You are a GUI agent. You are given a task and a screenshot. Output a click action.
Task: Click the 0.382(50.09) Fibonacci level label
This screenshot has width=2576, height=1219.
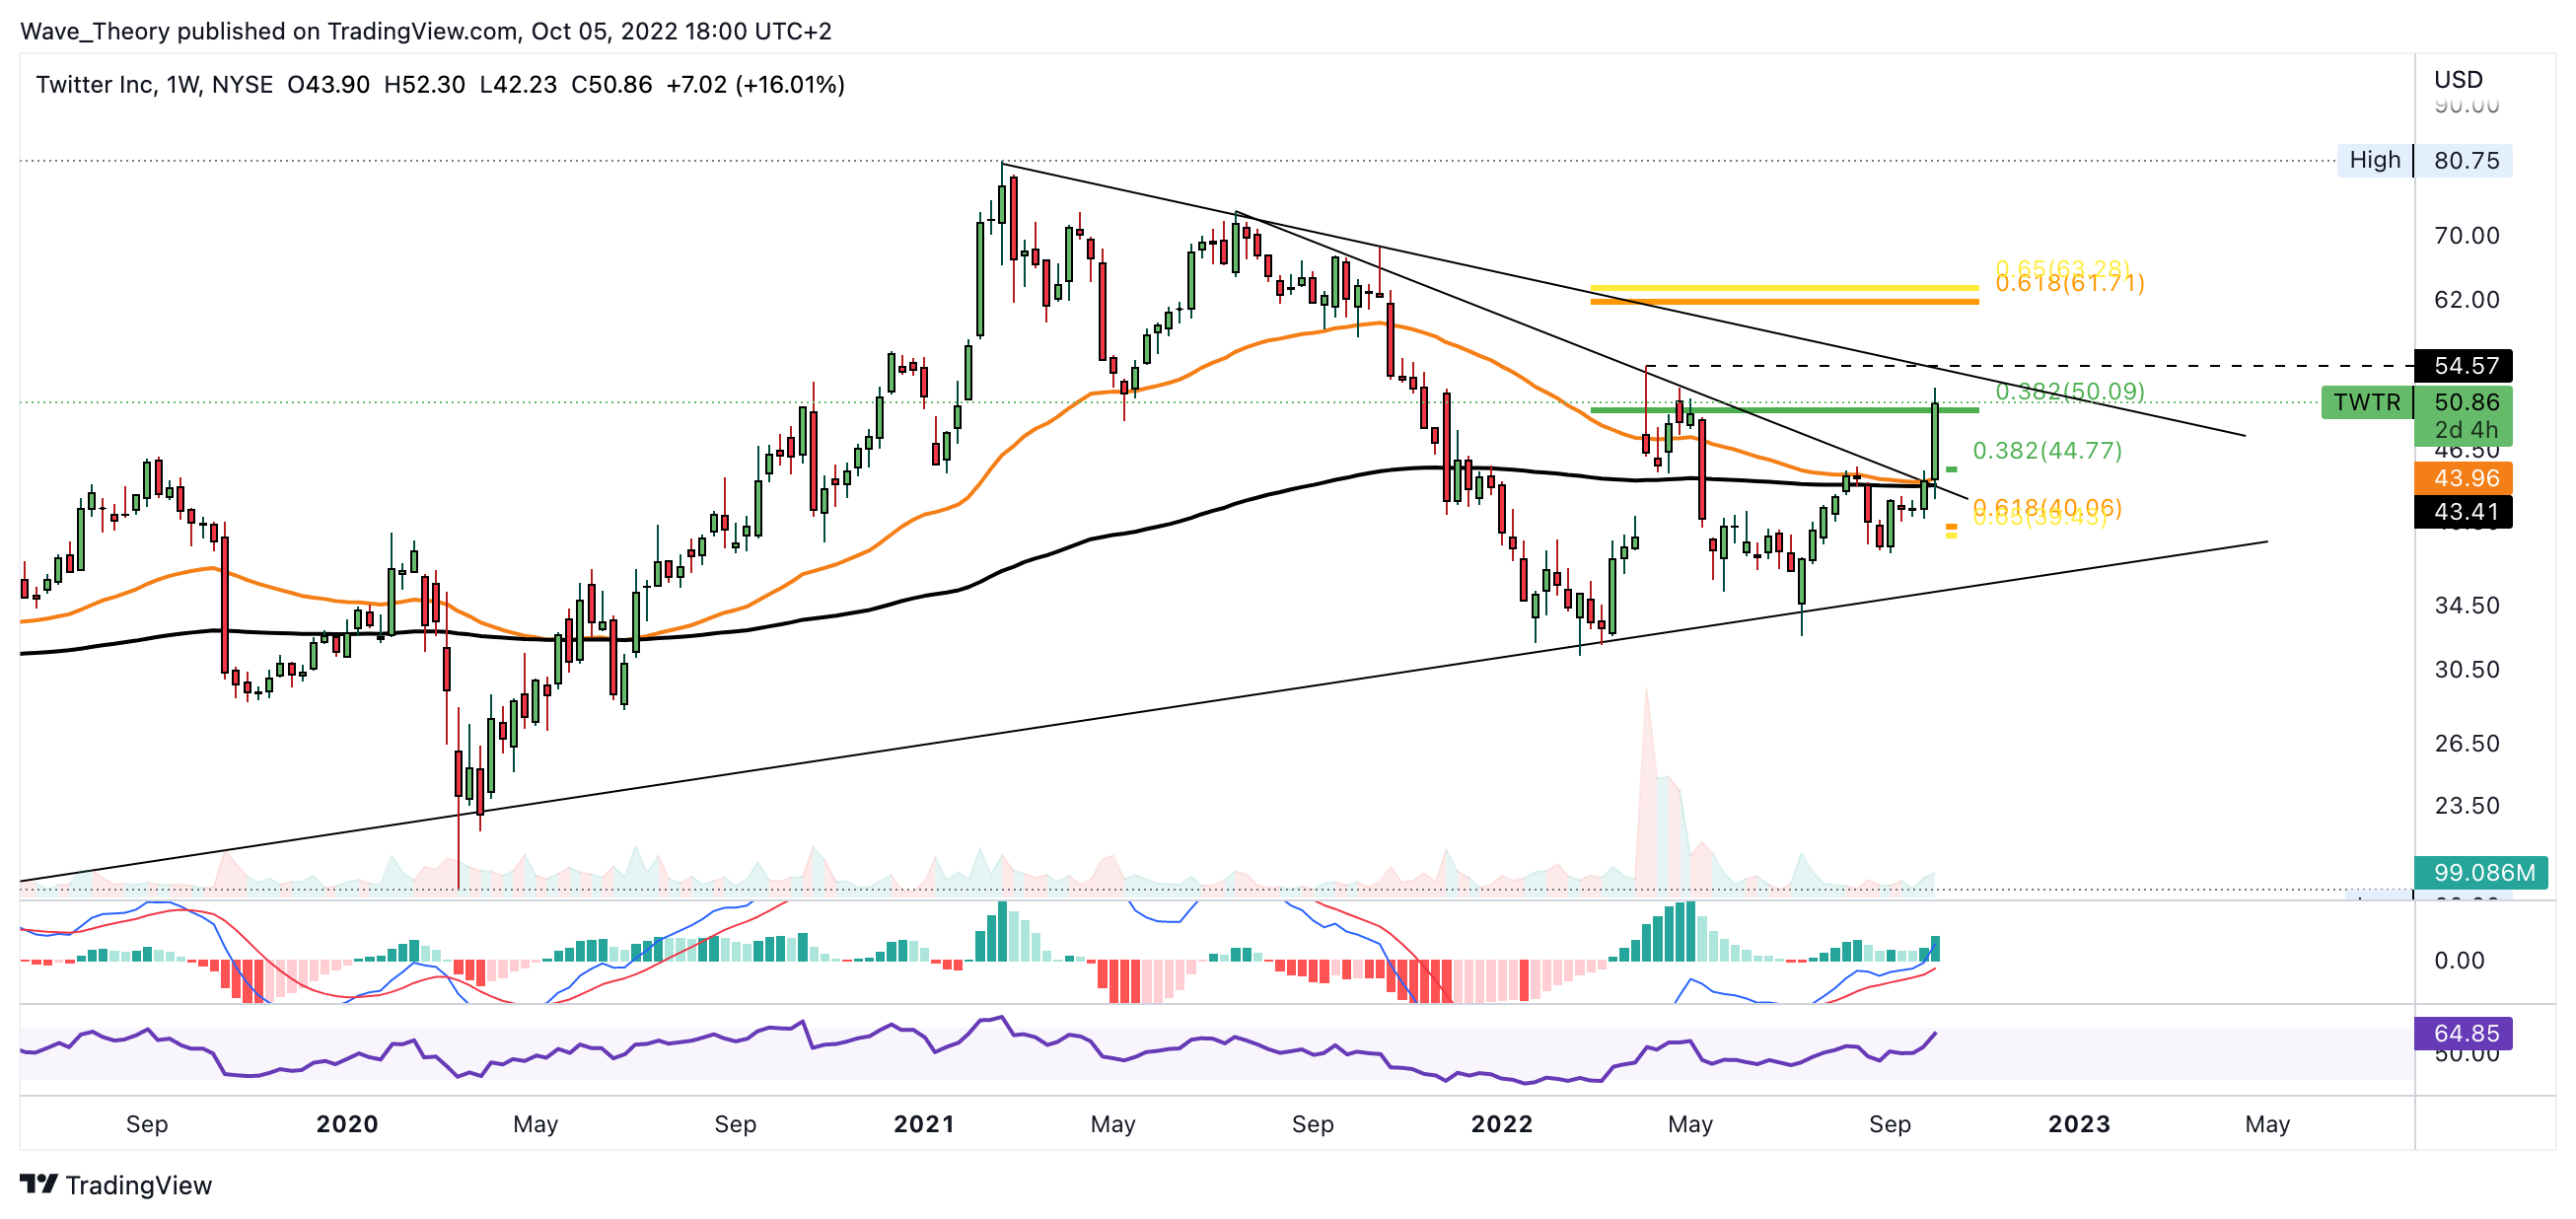point(2069,391)
